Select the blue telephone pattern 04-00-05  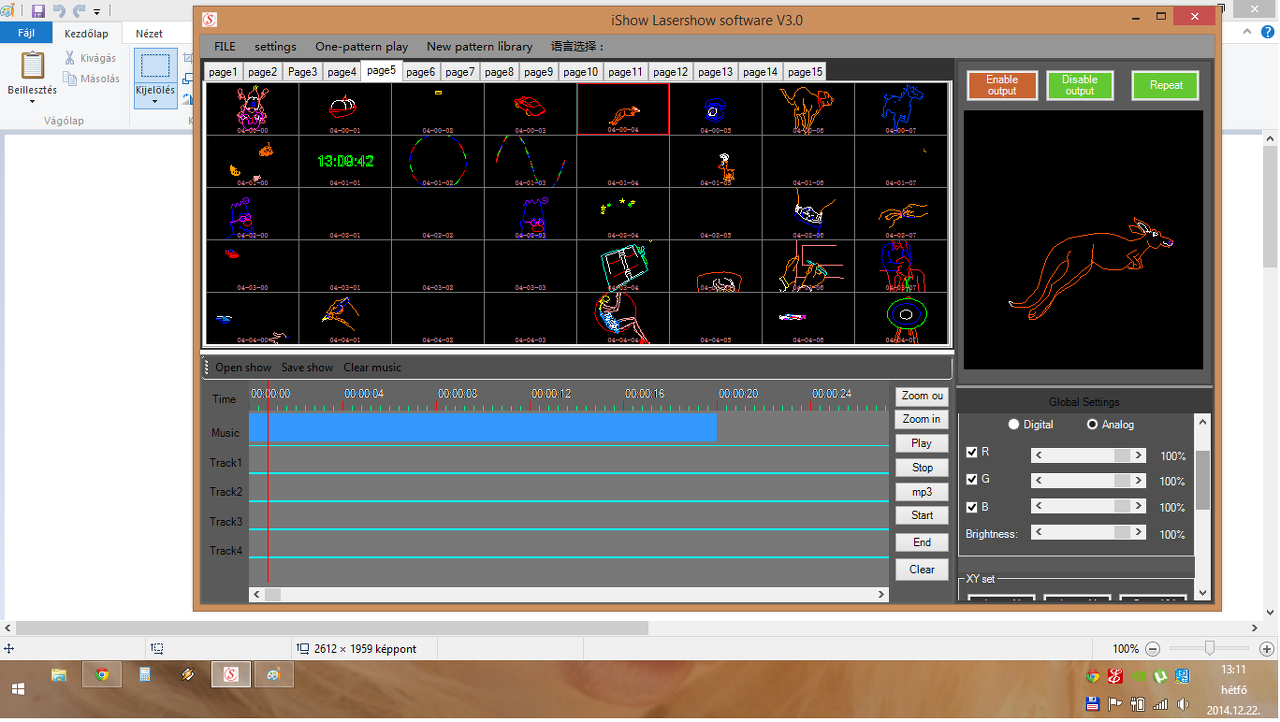tap(715, 108)
